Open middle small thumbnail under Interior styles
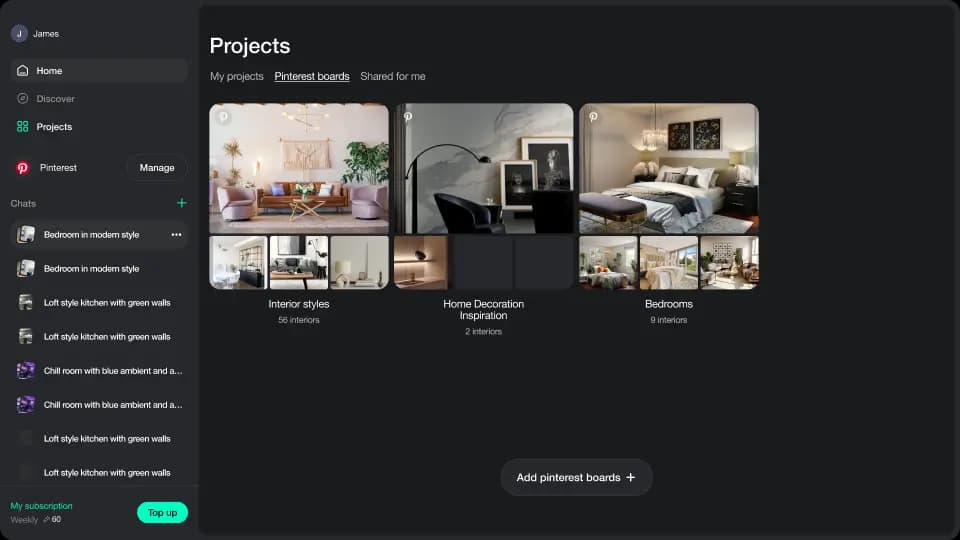This screenshot has height=540, width=960. (299, 263)
